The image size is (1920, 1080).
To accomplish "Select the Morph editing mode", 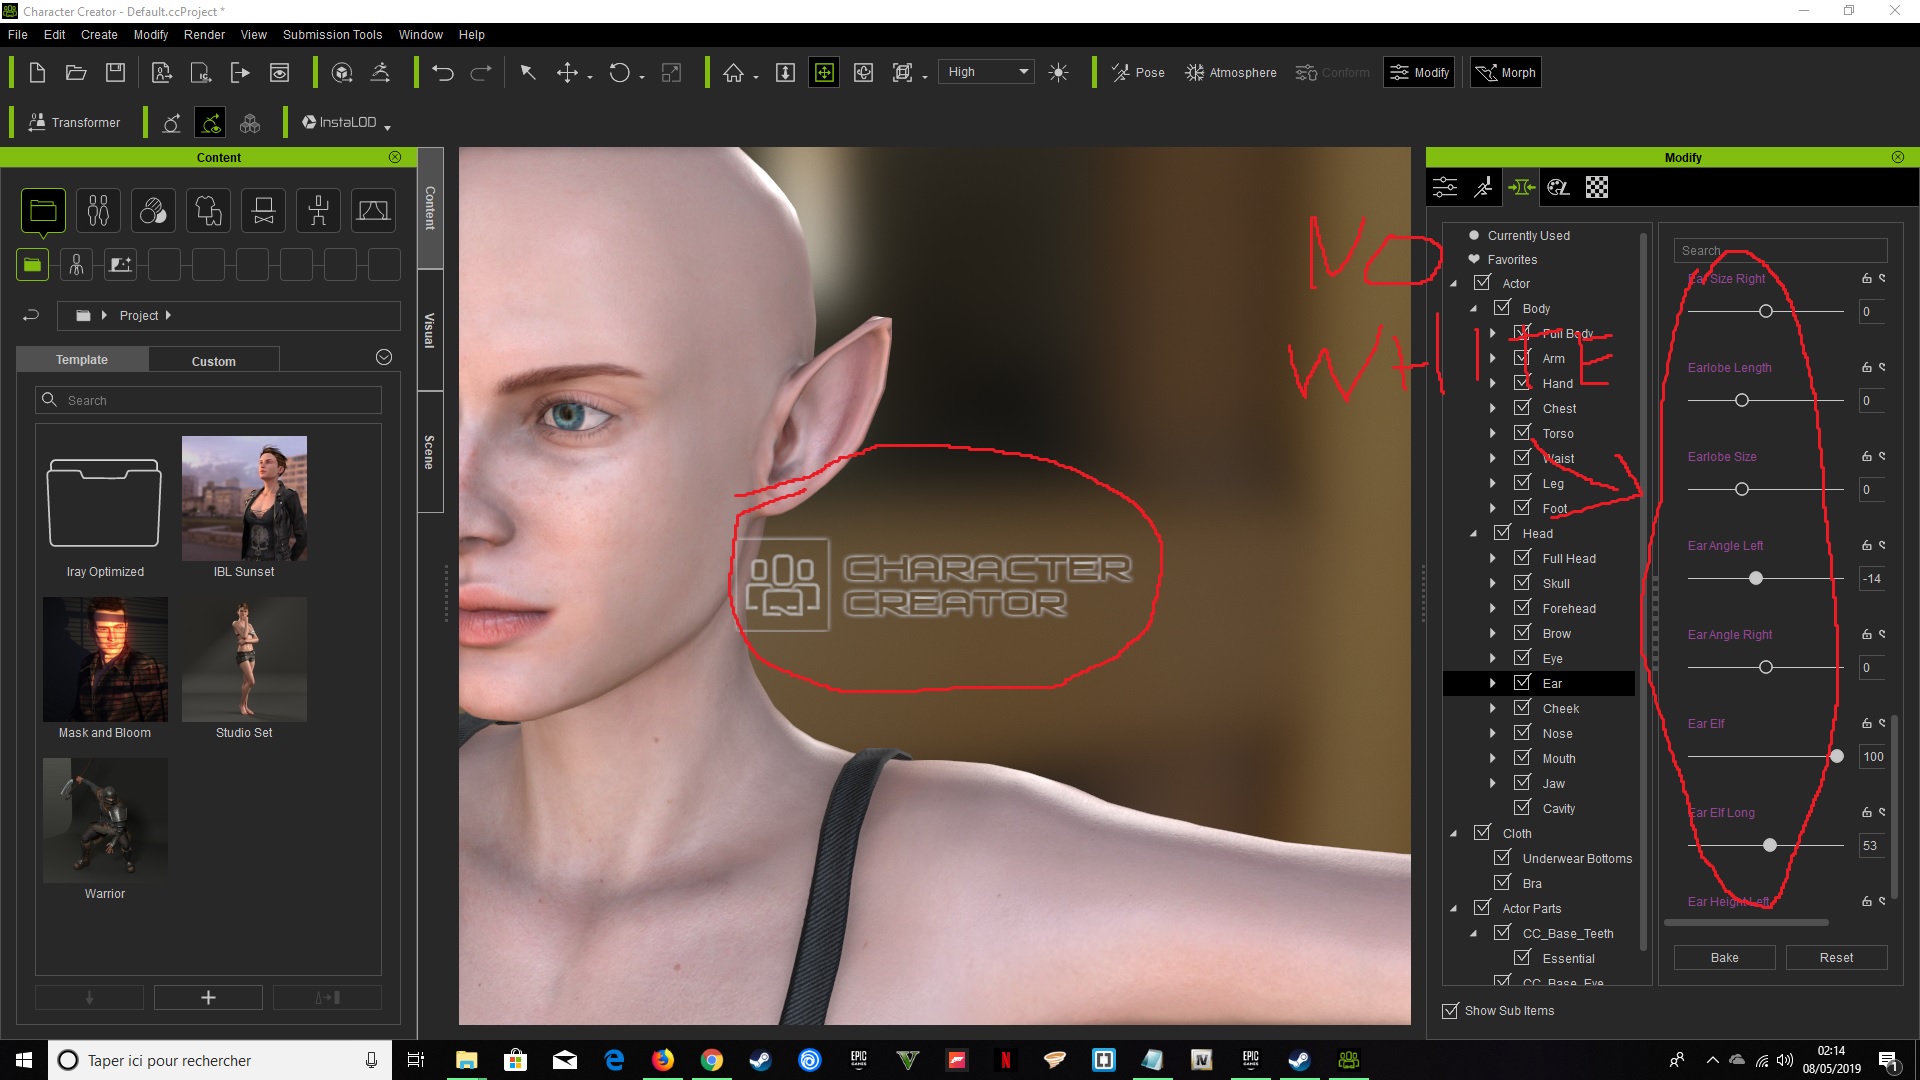I will tap(1505, 73).
